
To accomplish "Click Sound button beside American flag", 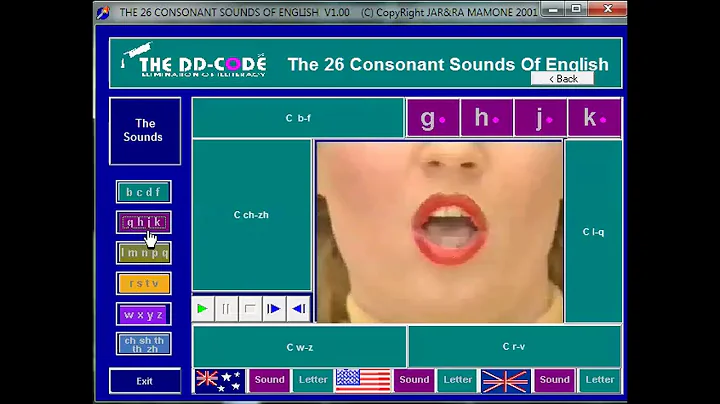I will [414, 380].
